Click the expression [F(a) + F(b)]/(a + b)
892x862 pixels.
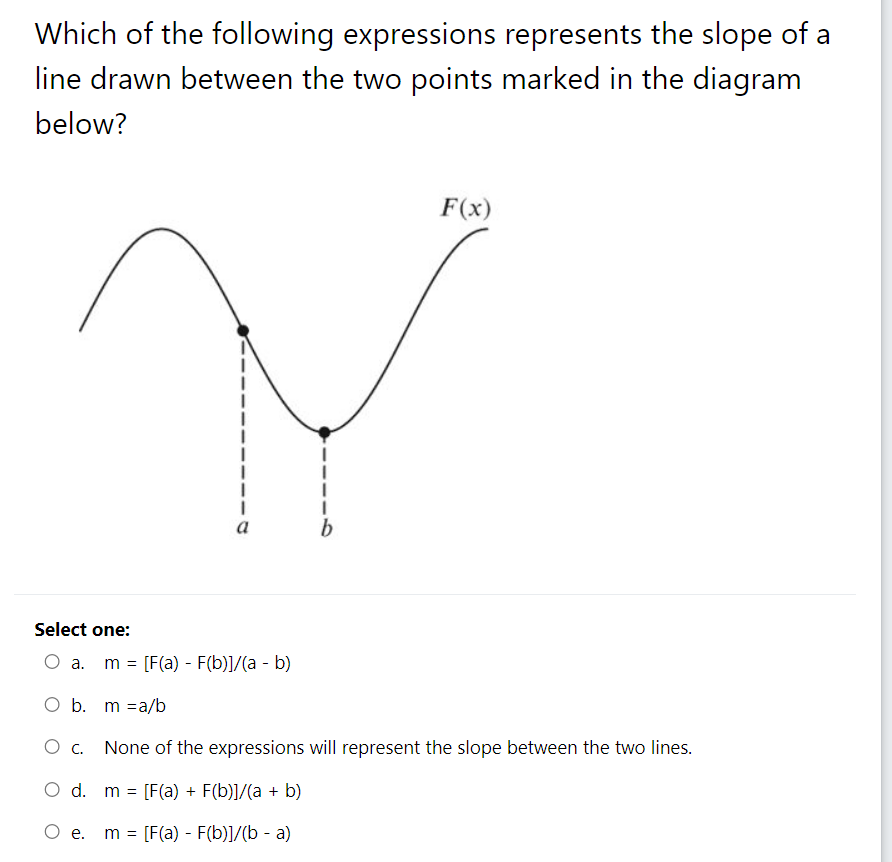click(201, 790)
